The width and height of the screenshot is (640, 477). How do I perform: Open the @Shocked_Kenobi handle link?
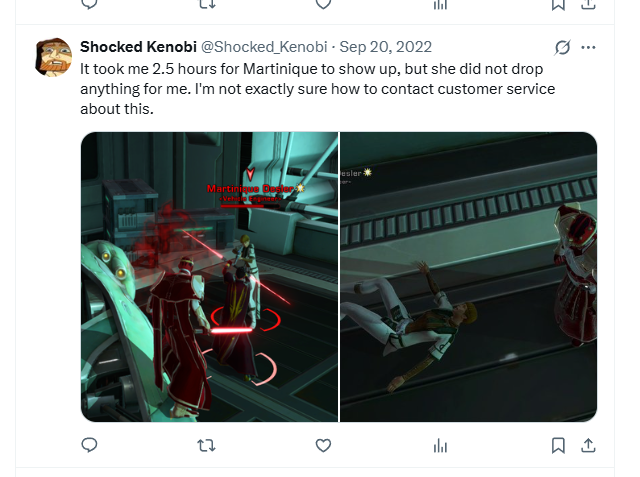(264, 47)
